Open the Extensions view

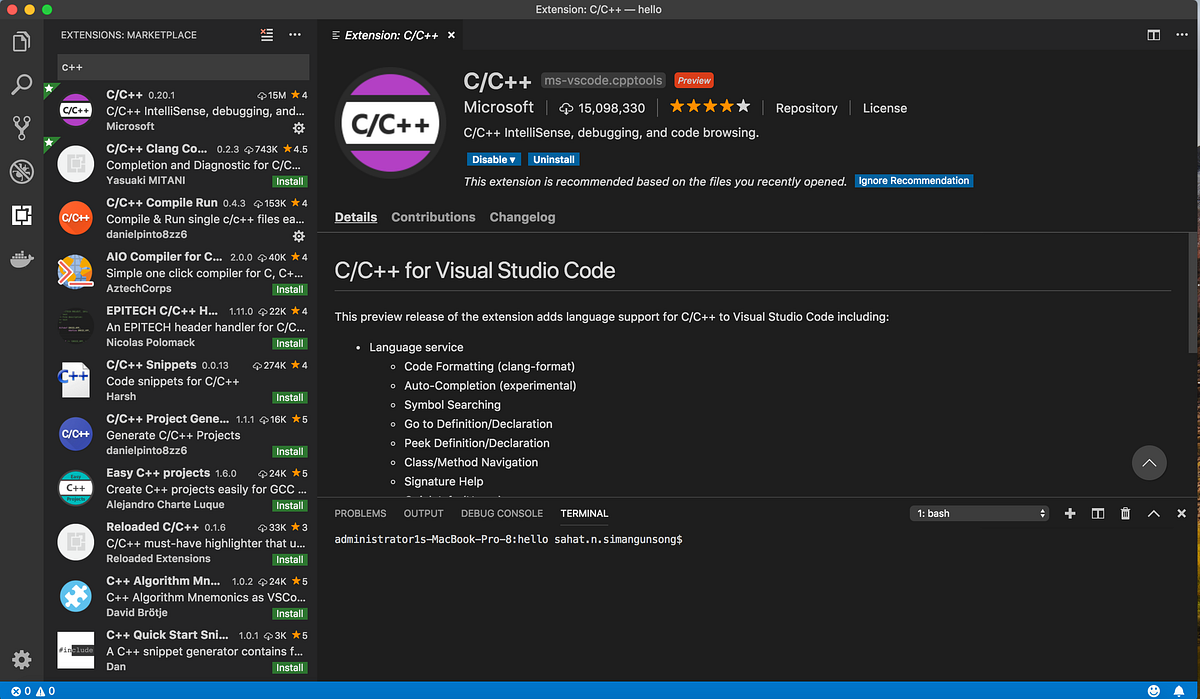[22, 215]
